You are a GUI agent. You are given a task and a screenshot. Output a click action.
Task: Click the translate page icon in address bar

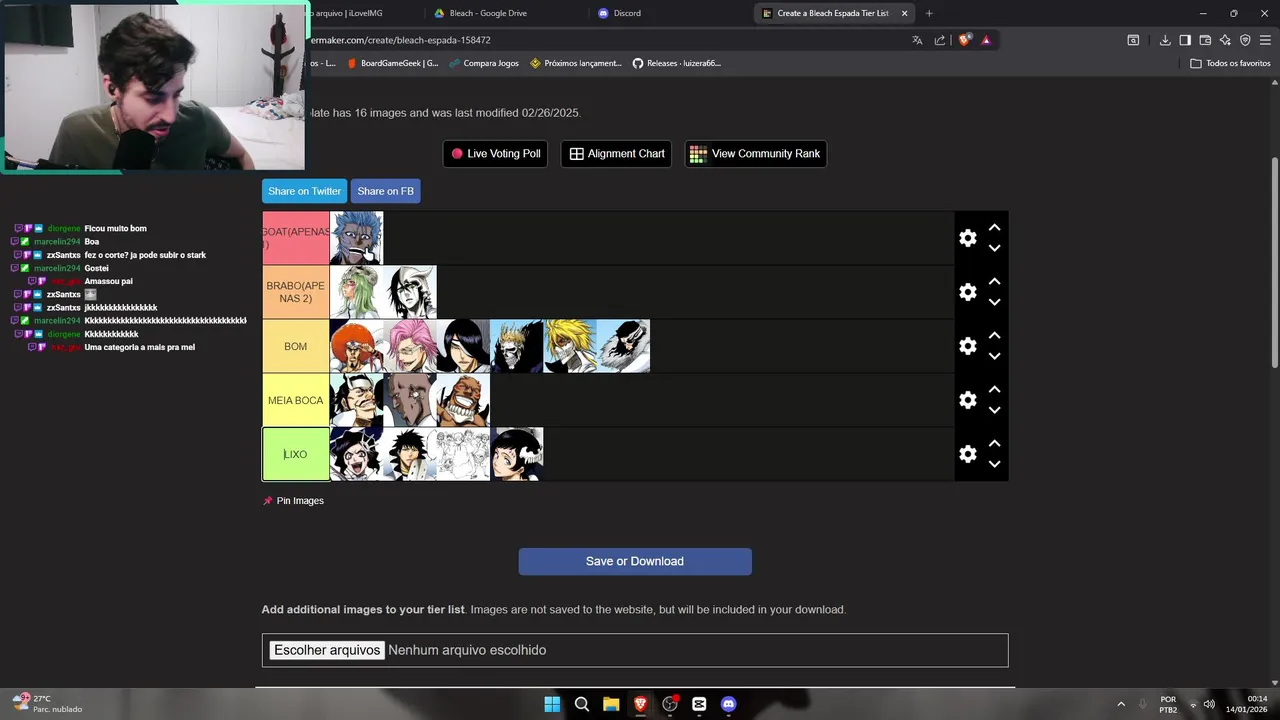[917, 40]
